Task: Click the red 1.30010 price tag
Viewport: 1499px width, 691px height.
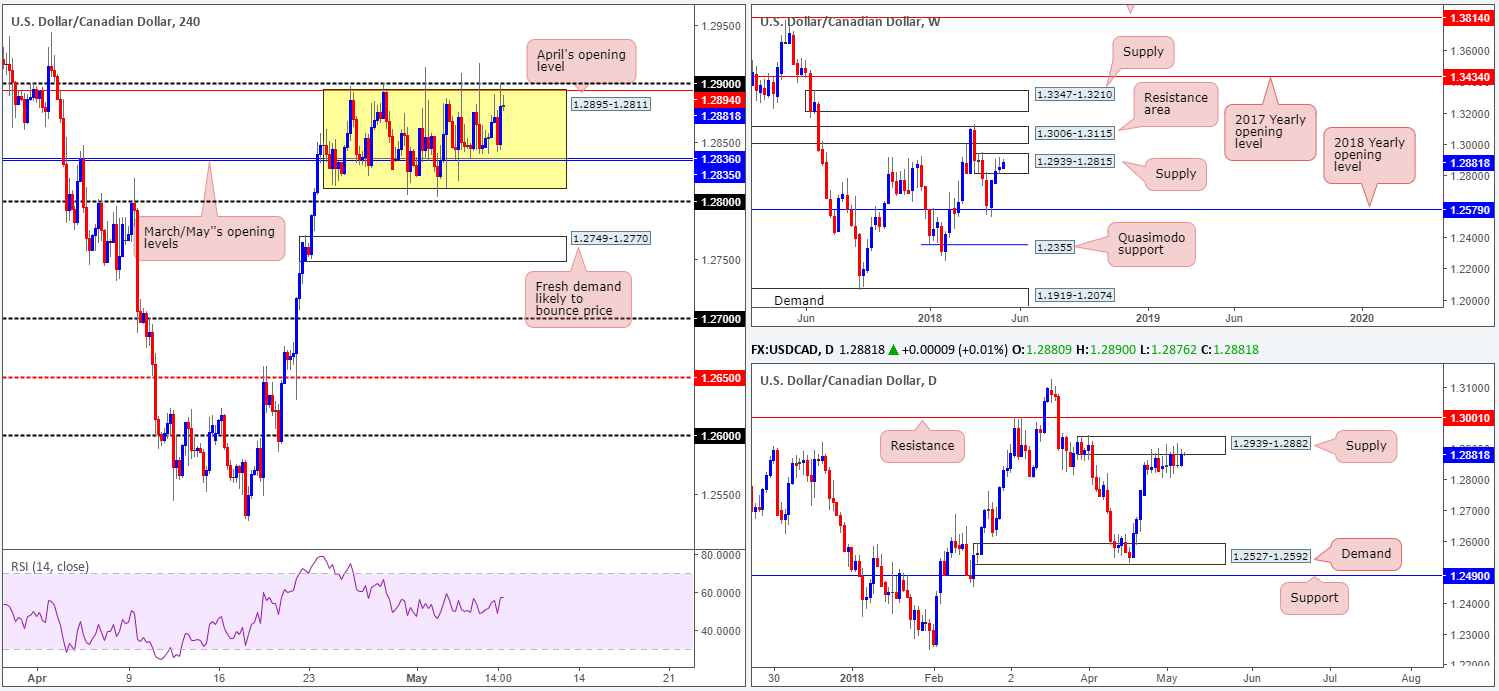Action: coord(1468,417)
